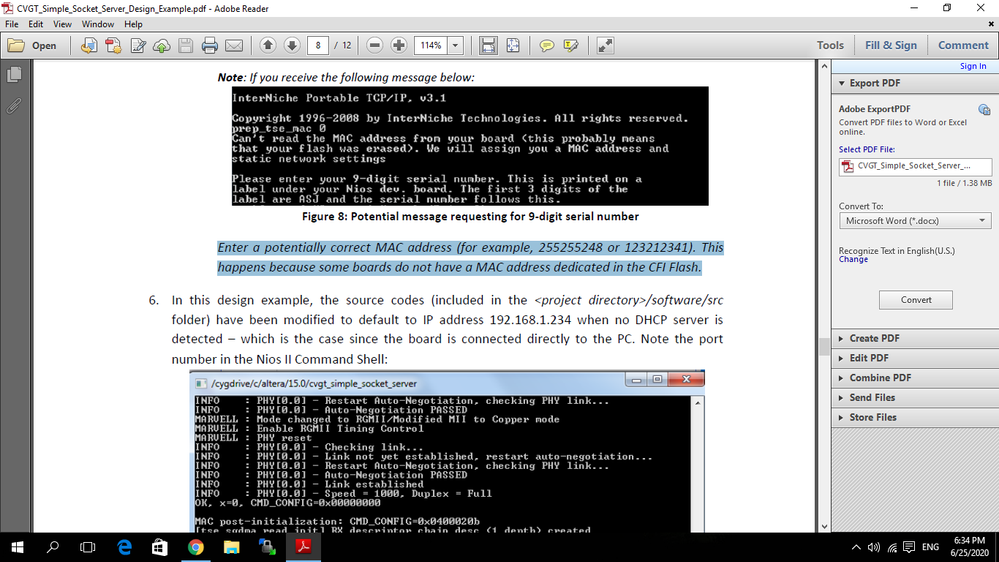The width and height of the screenshot is (999, 562).
Task: Open the Edit menu
Action: 36,24
